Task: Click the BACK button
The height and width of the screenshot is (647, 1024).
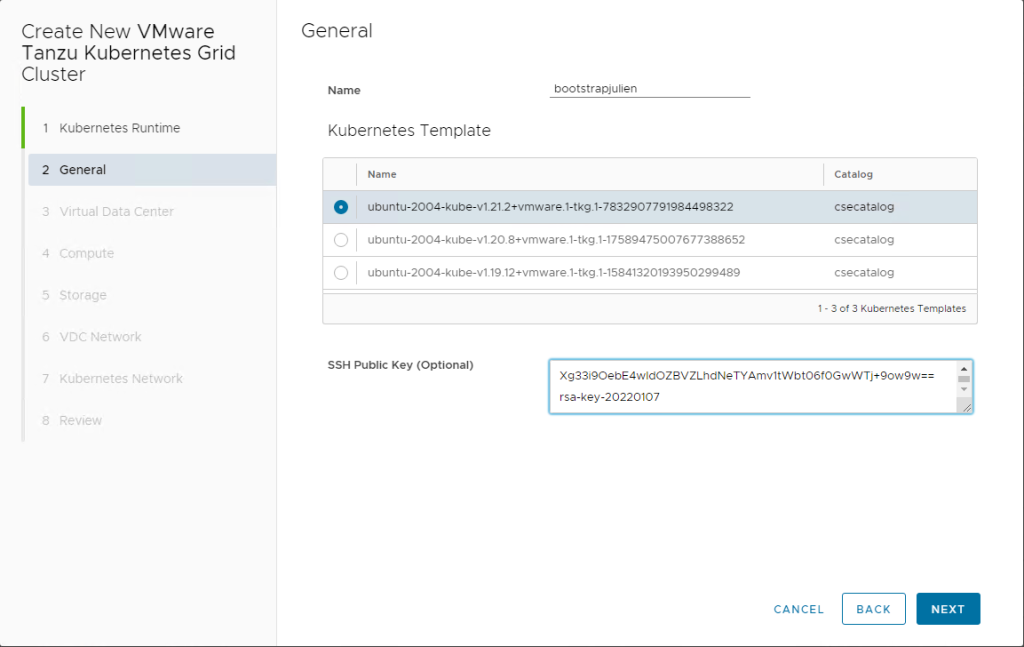Action: 873,609
